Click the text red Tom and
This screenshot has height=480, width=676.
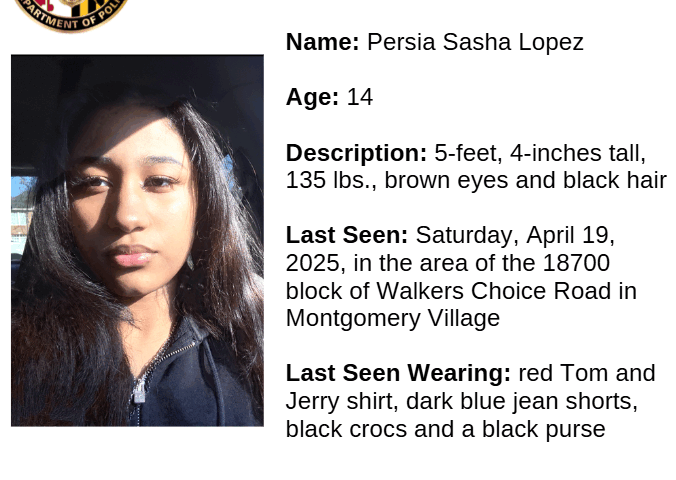point(587,373)
